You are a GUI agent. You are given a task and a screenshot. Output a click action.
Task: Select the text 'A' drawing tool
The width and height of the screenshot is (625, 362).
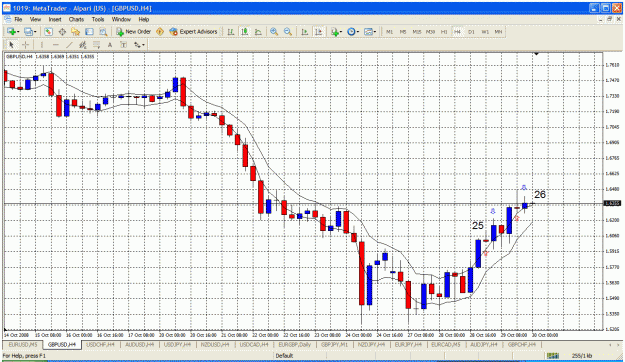pos(110,45)
